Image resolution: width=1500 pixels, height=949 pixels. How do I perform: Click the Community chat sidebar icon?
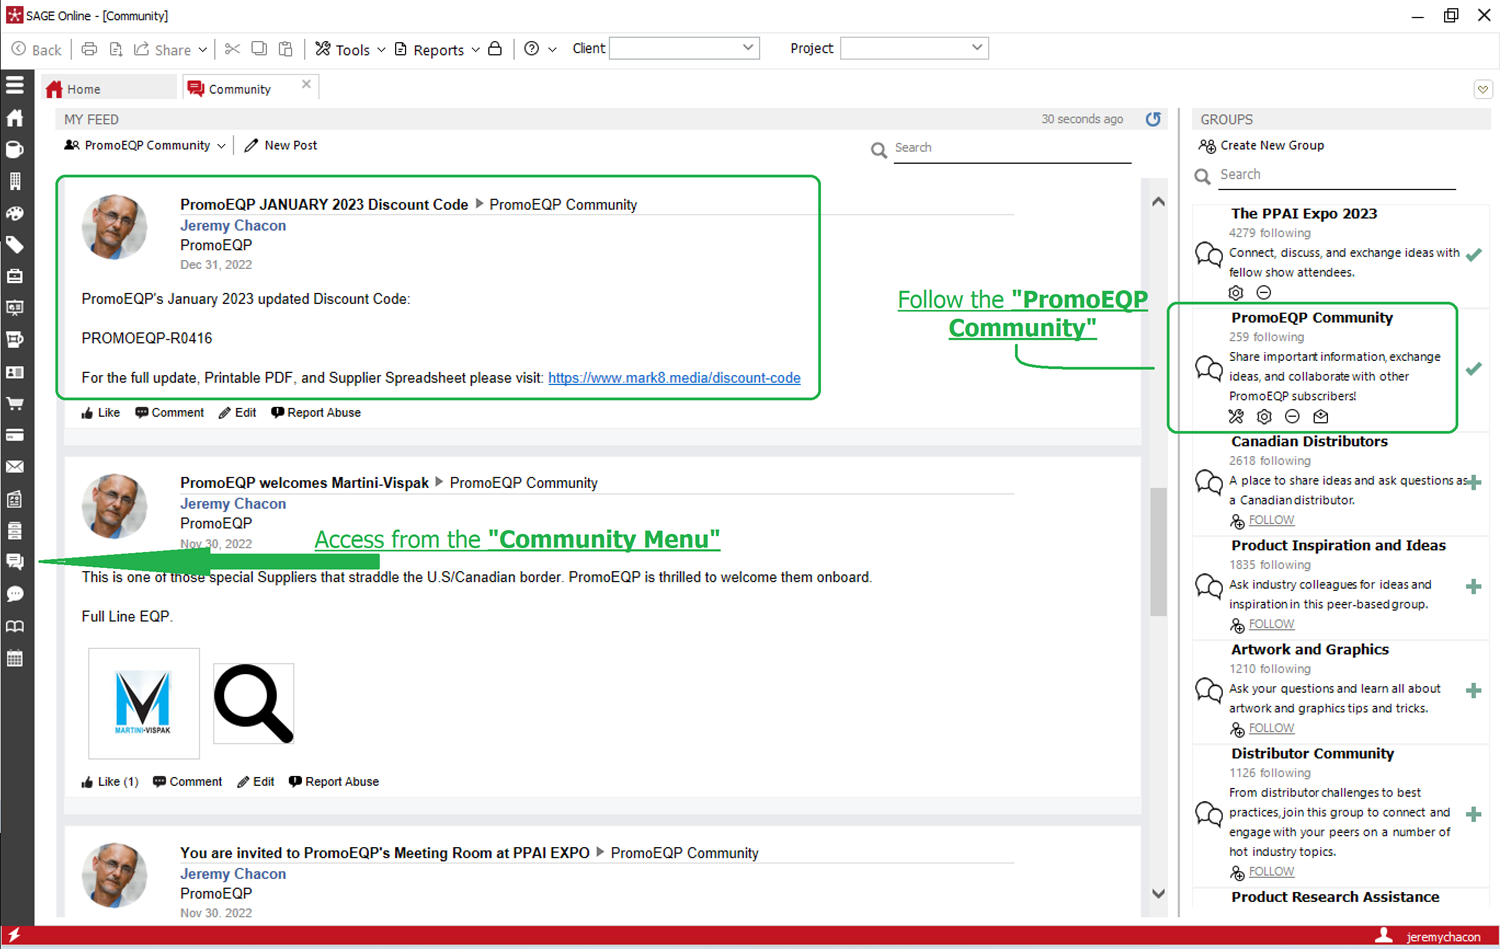click(x=15, y=562)
